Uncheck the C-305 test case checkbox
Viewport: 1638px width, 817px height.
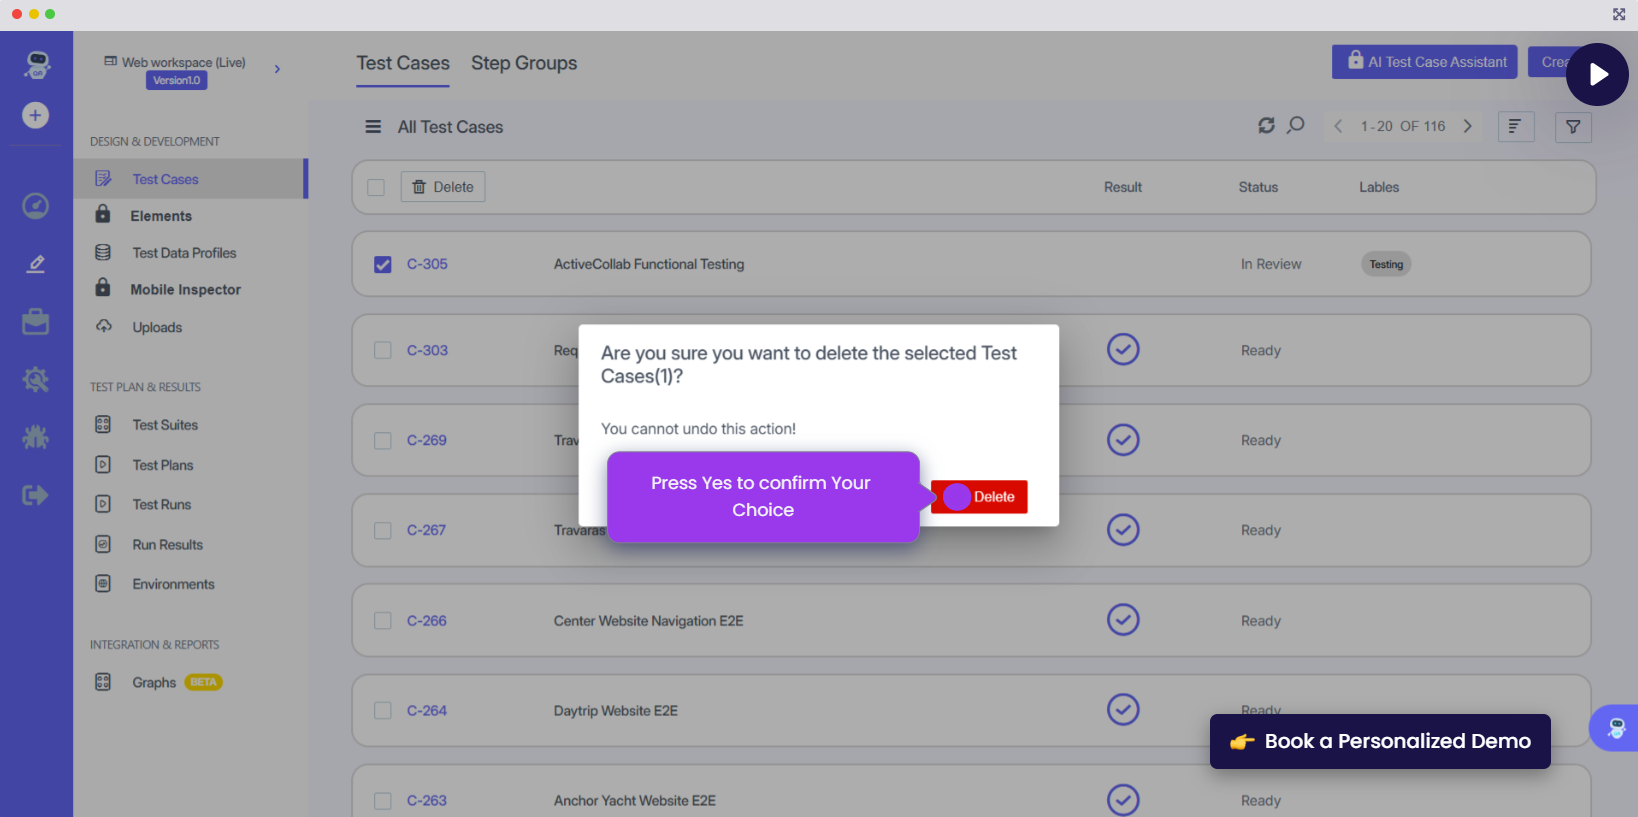[x=383, y=265]
